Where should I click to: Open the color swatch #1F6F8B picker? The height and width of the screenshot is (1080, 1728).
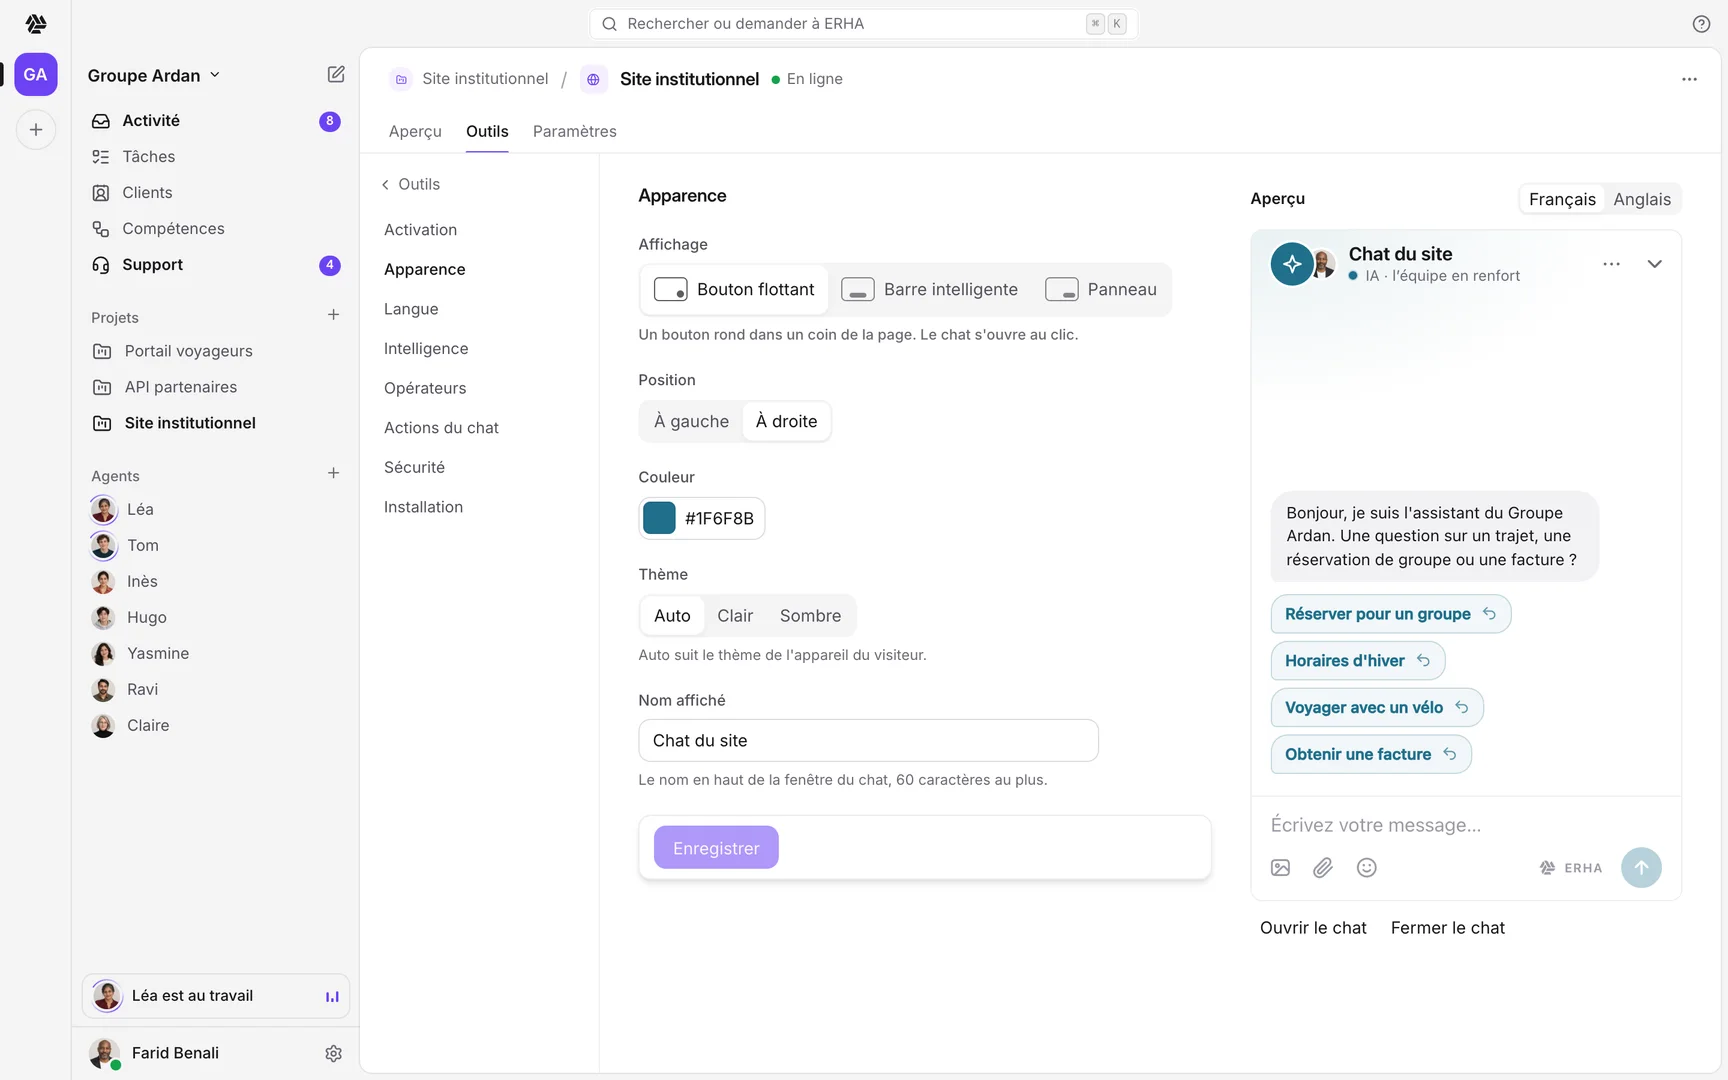[702, 518]
